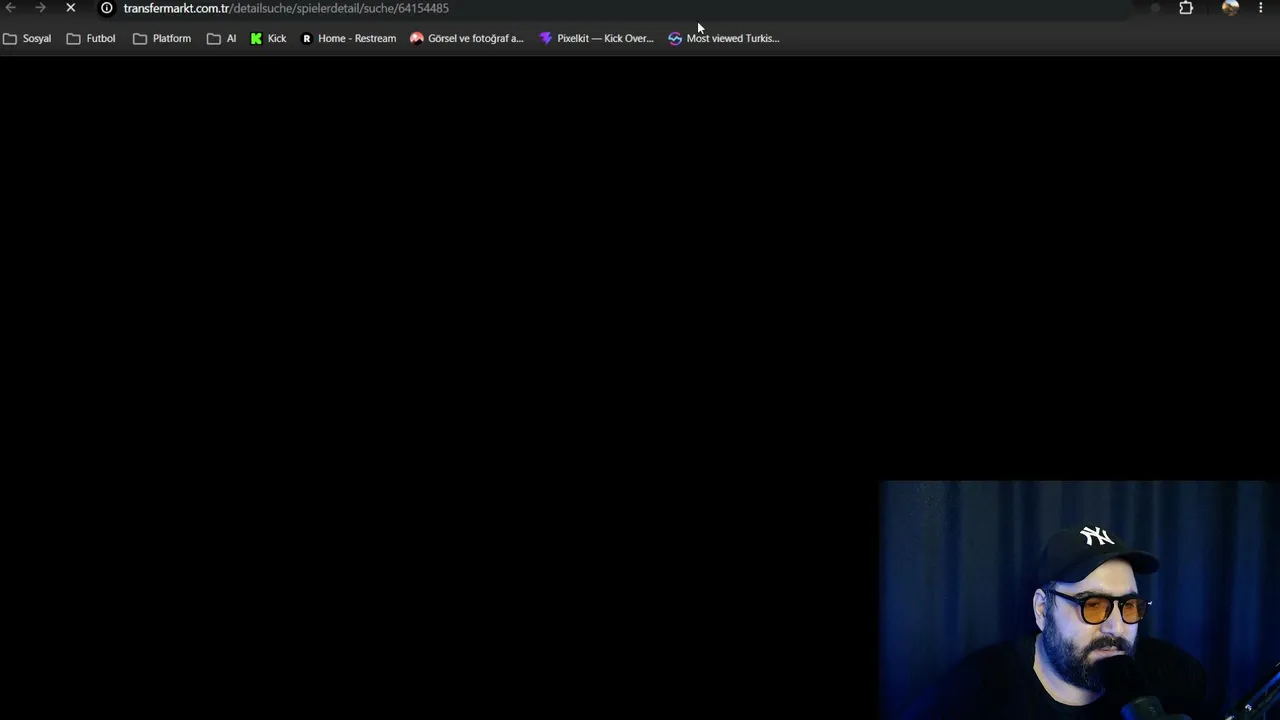Open the Görsel ve fotoğraf bookmark

467,38
